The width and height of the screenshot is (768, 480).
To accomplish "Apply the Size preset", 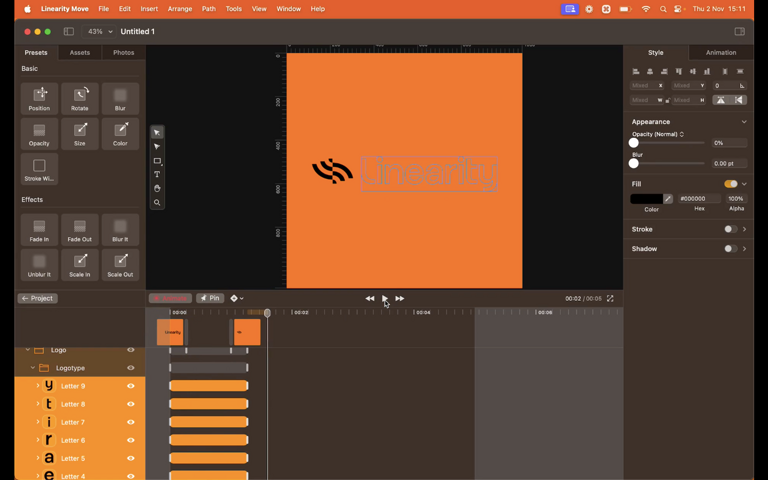I will click(80, 134).
